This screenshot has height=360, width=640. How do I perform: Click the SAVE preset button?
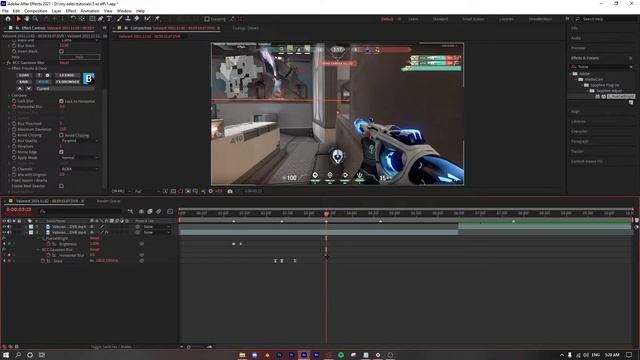point(24,82)
